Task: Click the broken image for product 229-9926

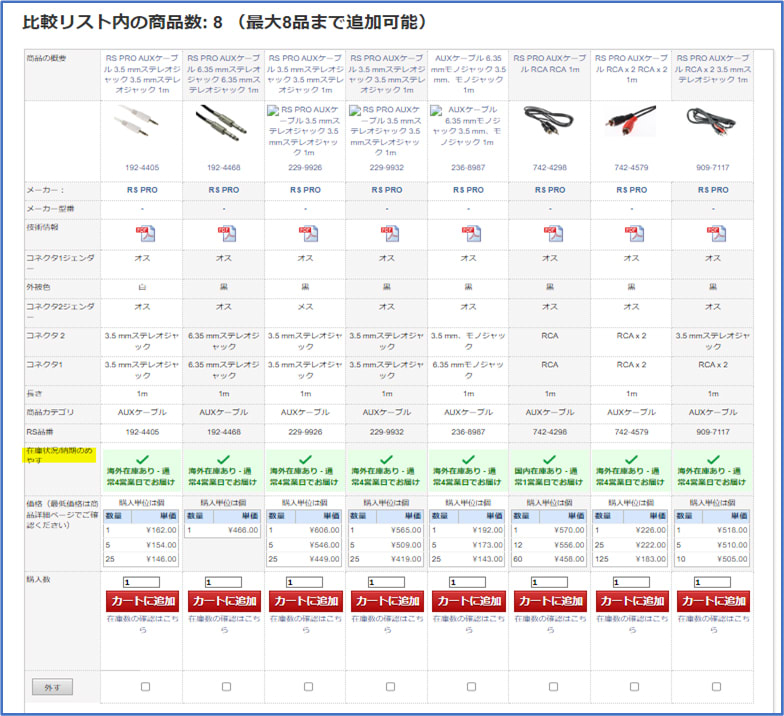Action: (x=304, y=131)
